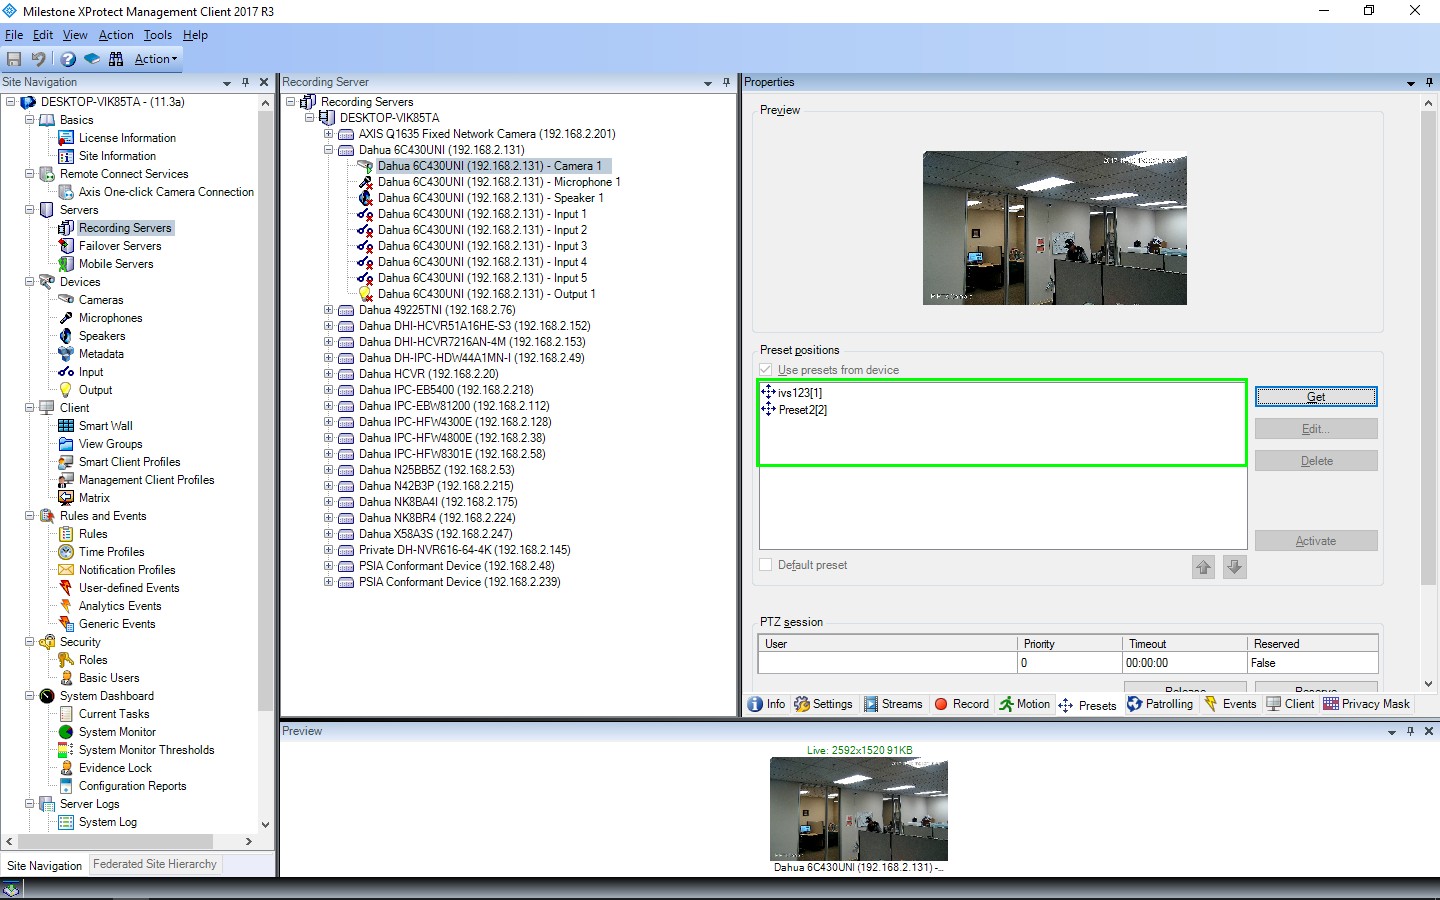Open the Tools menu

click(158, 35)
